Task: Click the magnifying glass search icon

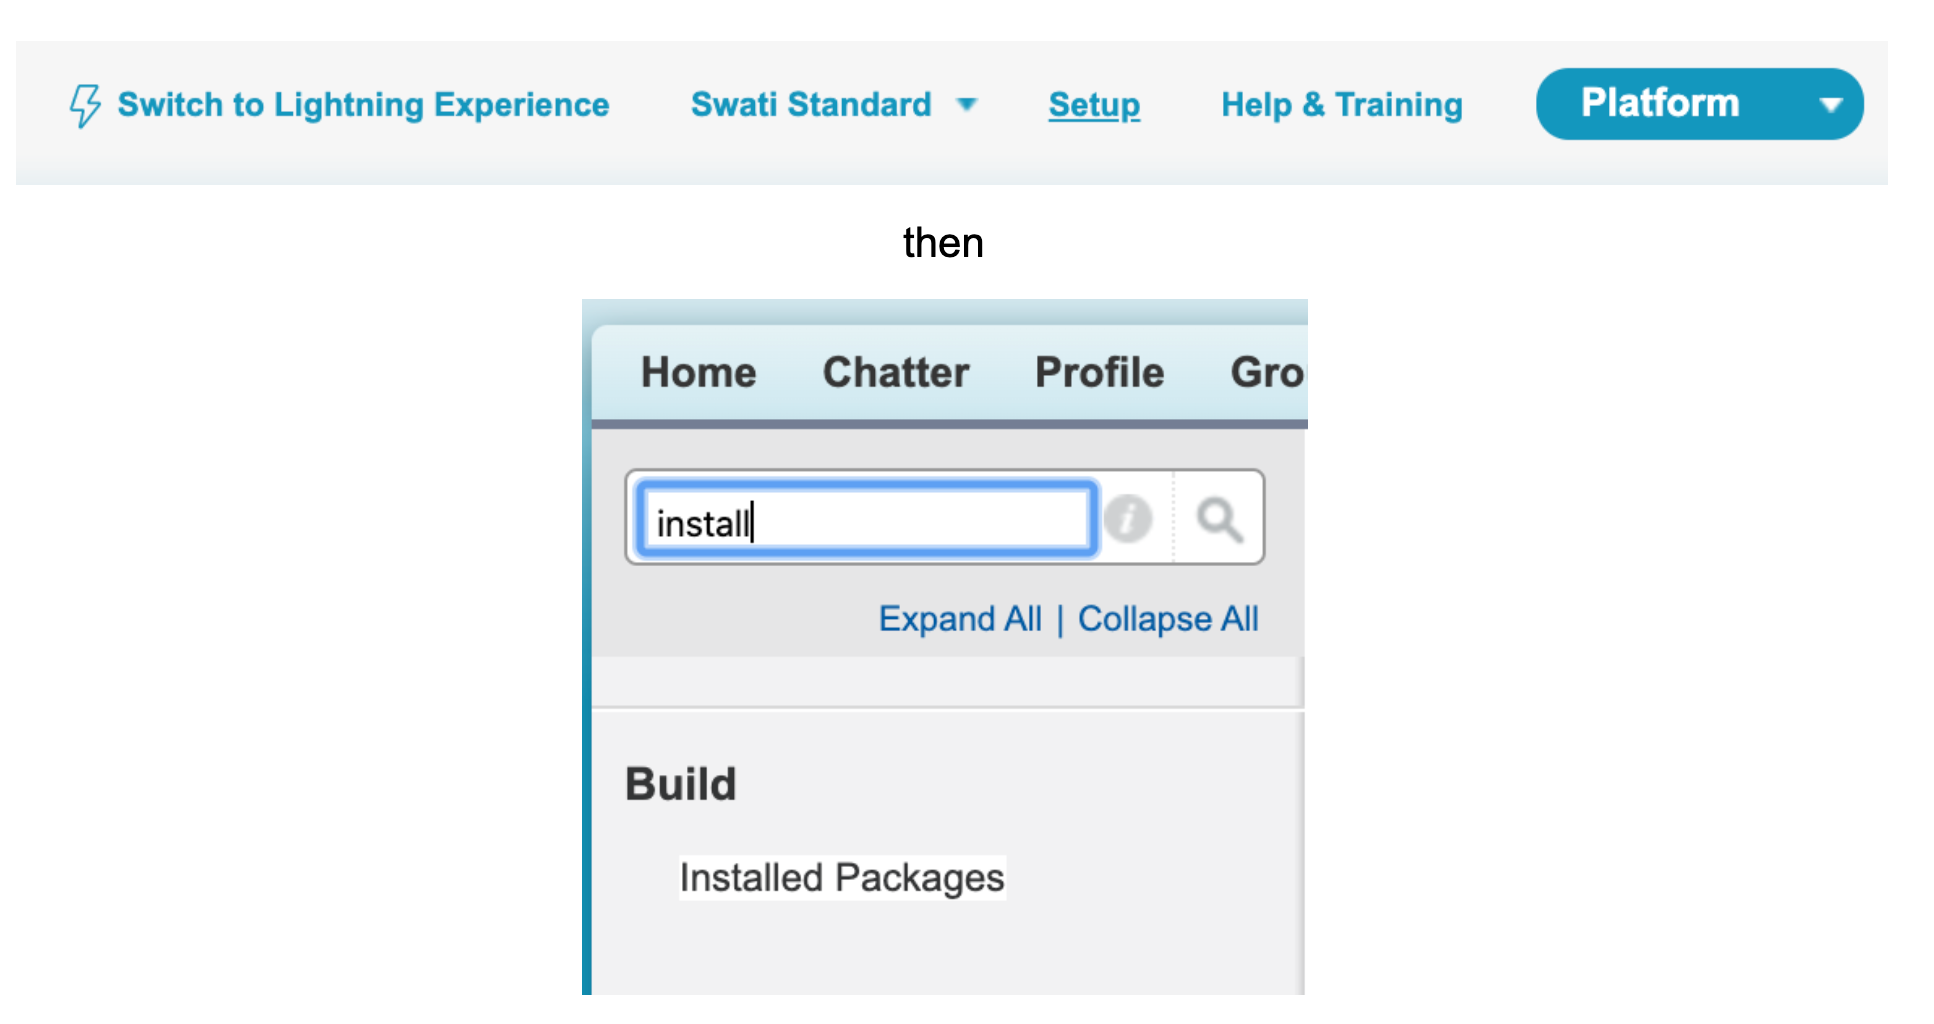Action: [1219, 519]
